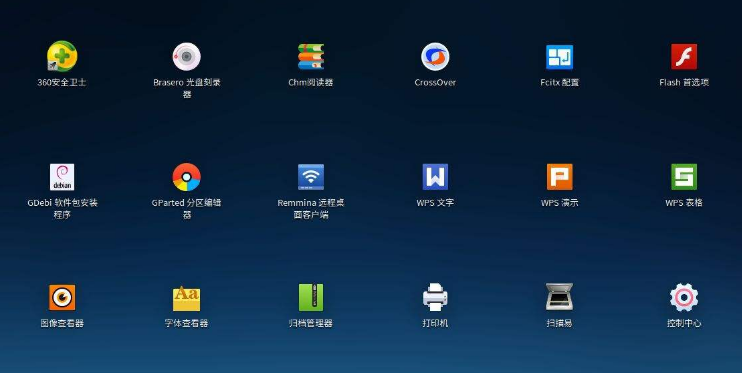The image size is (742, 373).
Task: Open WPS 表格 icon
Action: 684,177
